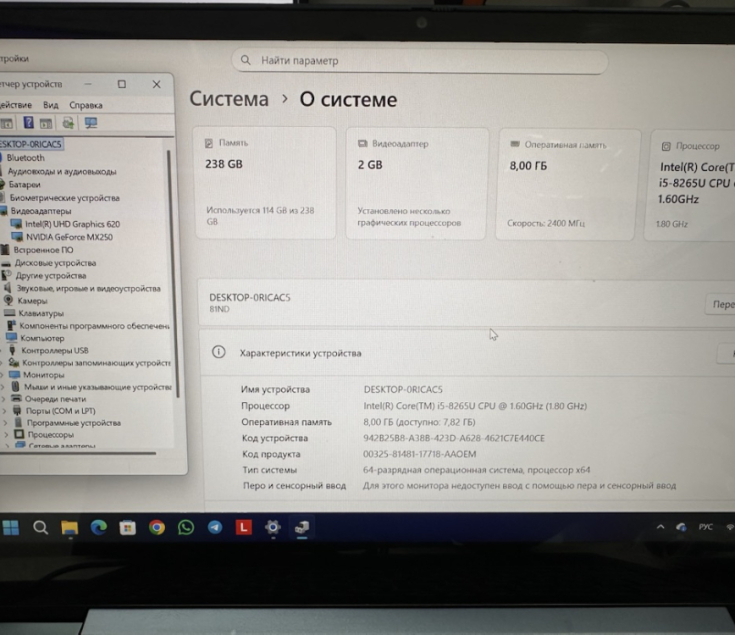This screenshot has height=635, width=735.
Task: Expand the Порты (COM и LPT) node
Action: tap(5, 411)
